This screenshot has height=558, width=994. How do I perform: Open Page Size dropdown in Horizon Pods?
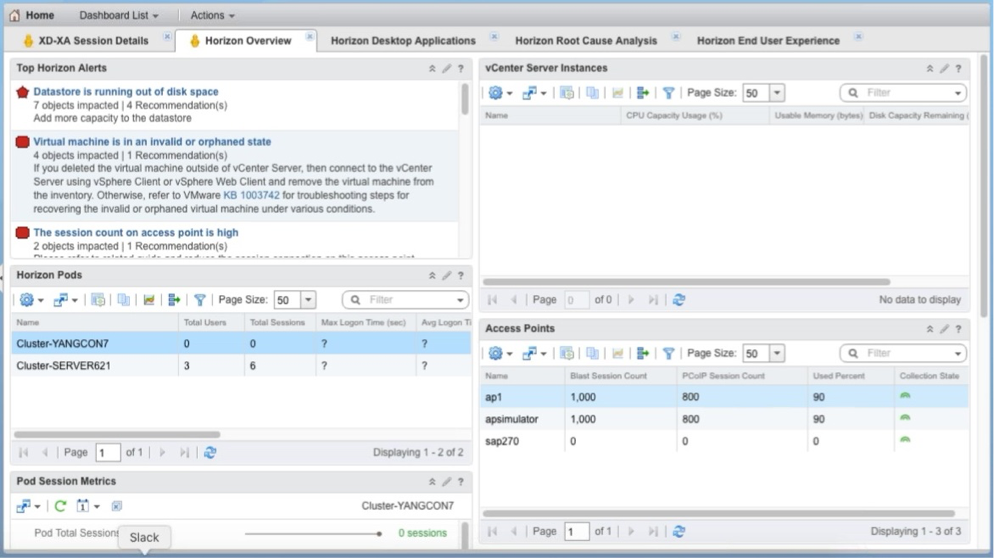pyautogui.click(x=308, y=300)
